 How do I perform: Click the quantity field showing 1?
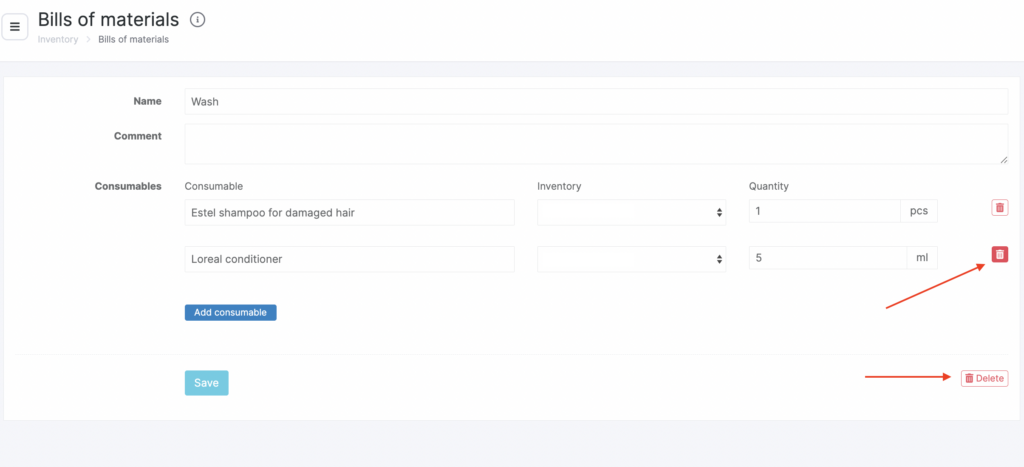(x=824, y=212)
